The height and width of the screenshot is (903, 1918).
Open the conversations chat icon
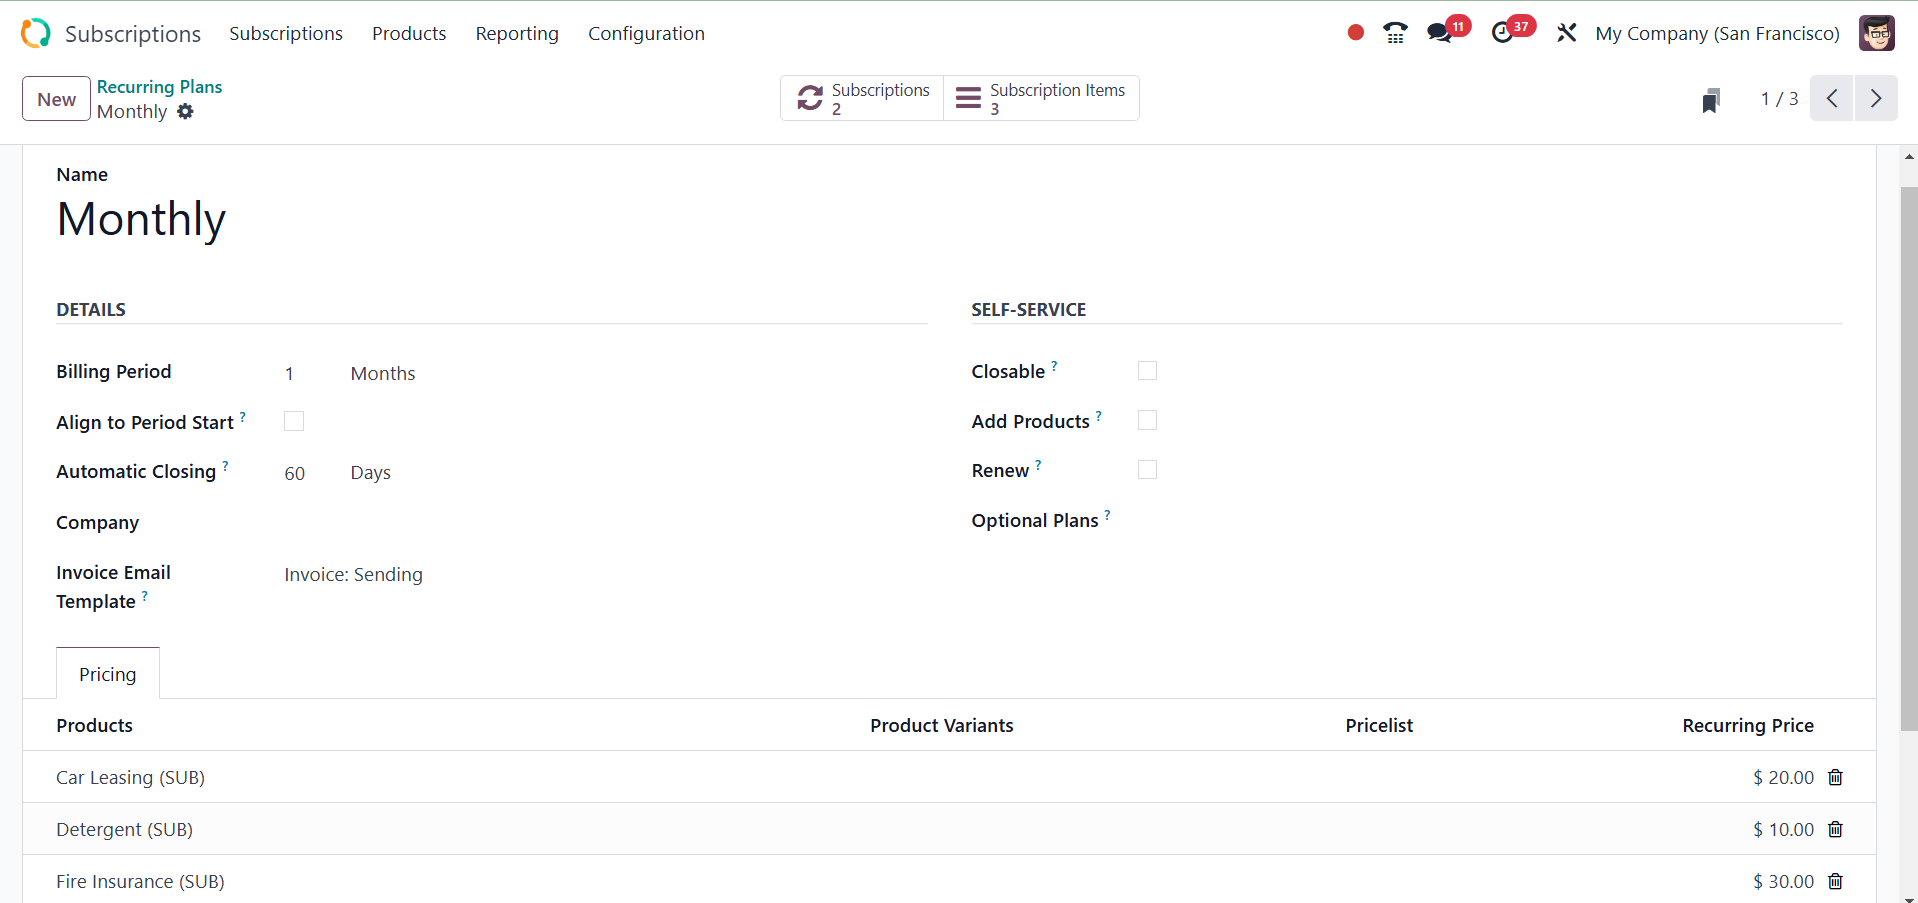[x=1440, y=33]
